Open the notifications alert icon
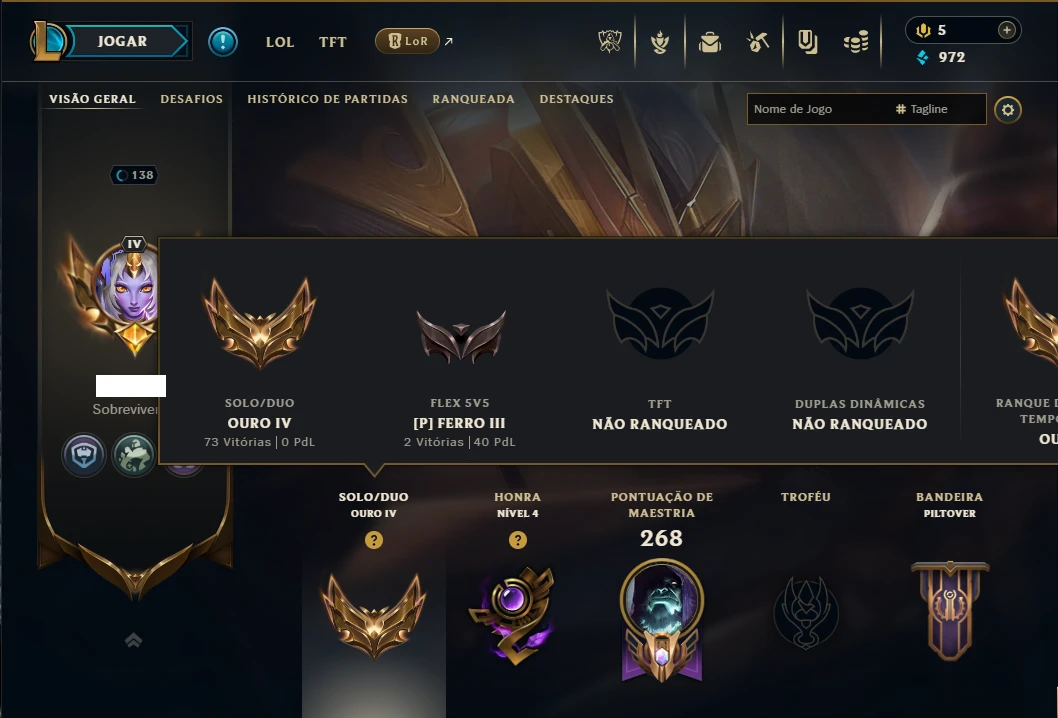 pyautogui.click(x=223, y=42)
